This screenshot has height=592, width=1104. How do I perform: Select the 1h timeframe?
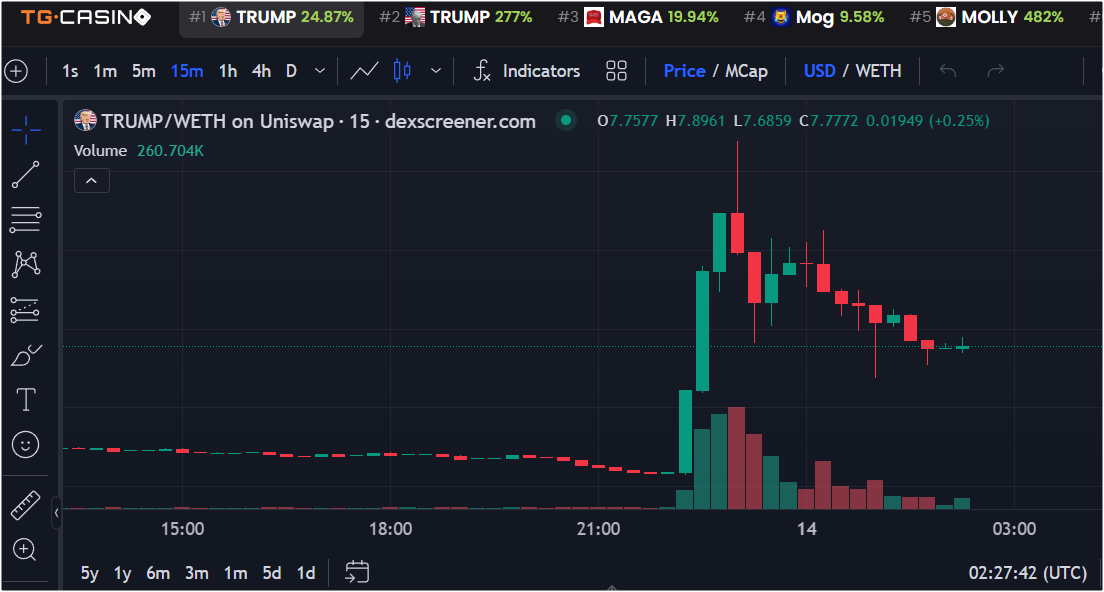[227, 71]
